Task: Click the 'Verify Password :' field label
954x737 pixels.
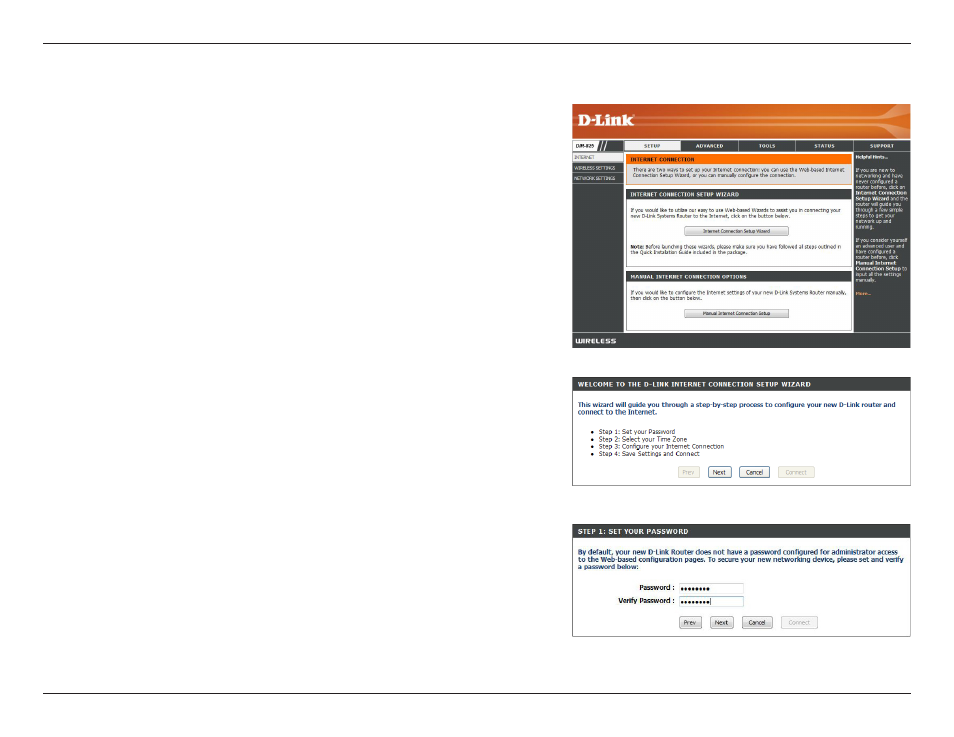Action: point(646,601)
